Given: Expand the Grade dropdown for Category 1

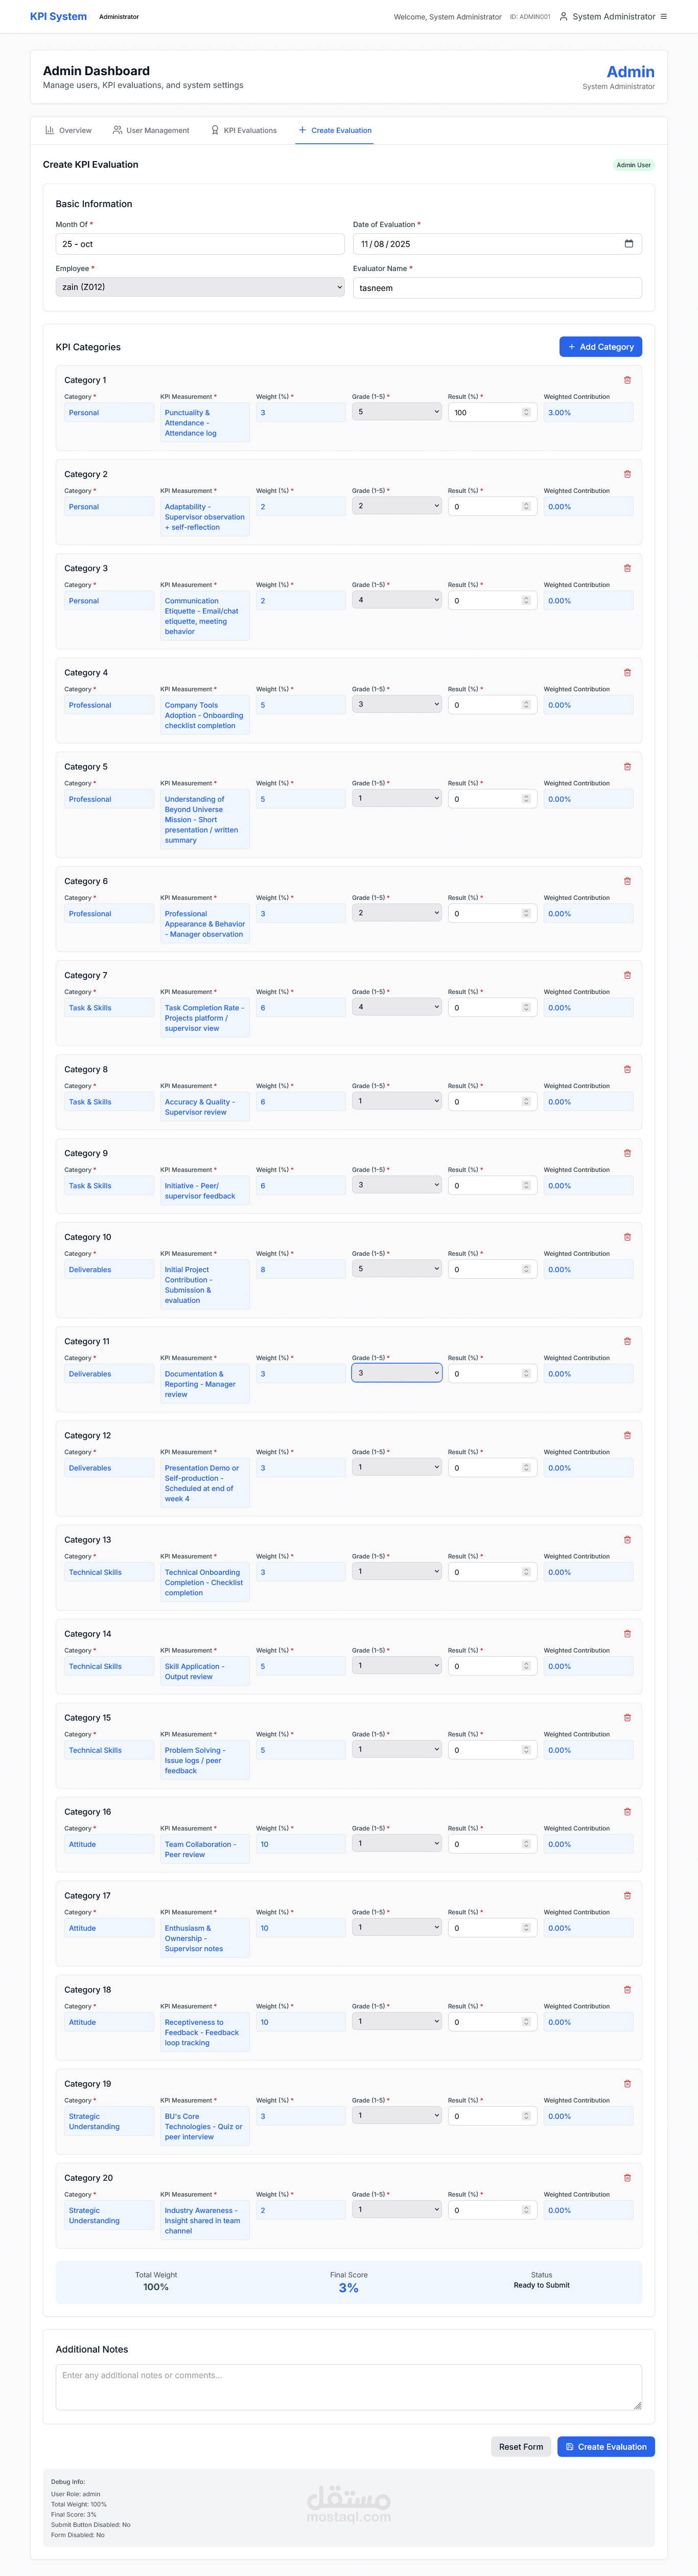Looking at the screenshot, I should [x=397, y=412].
